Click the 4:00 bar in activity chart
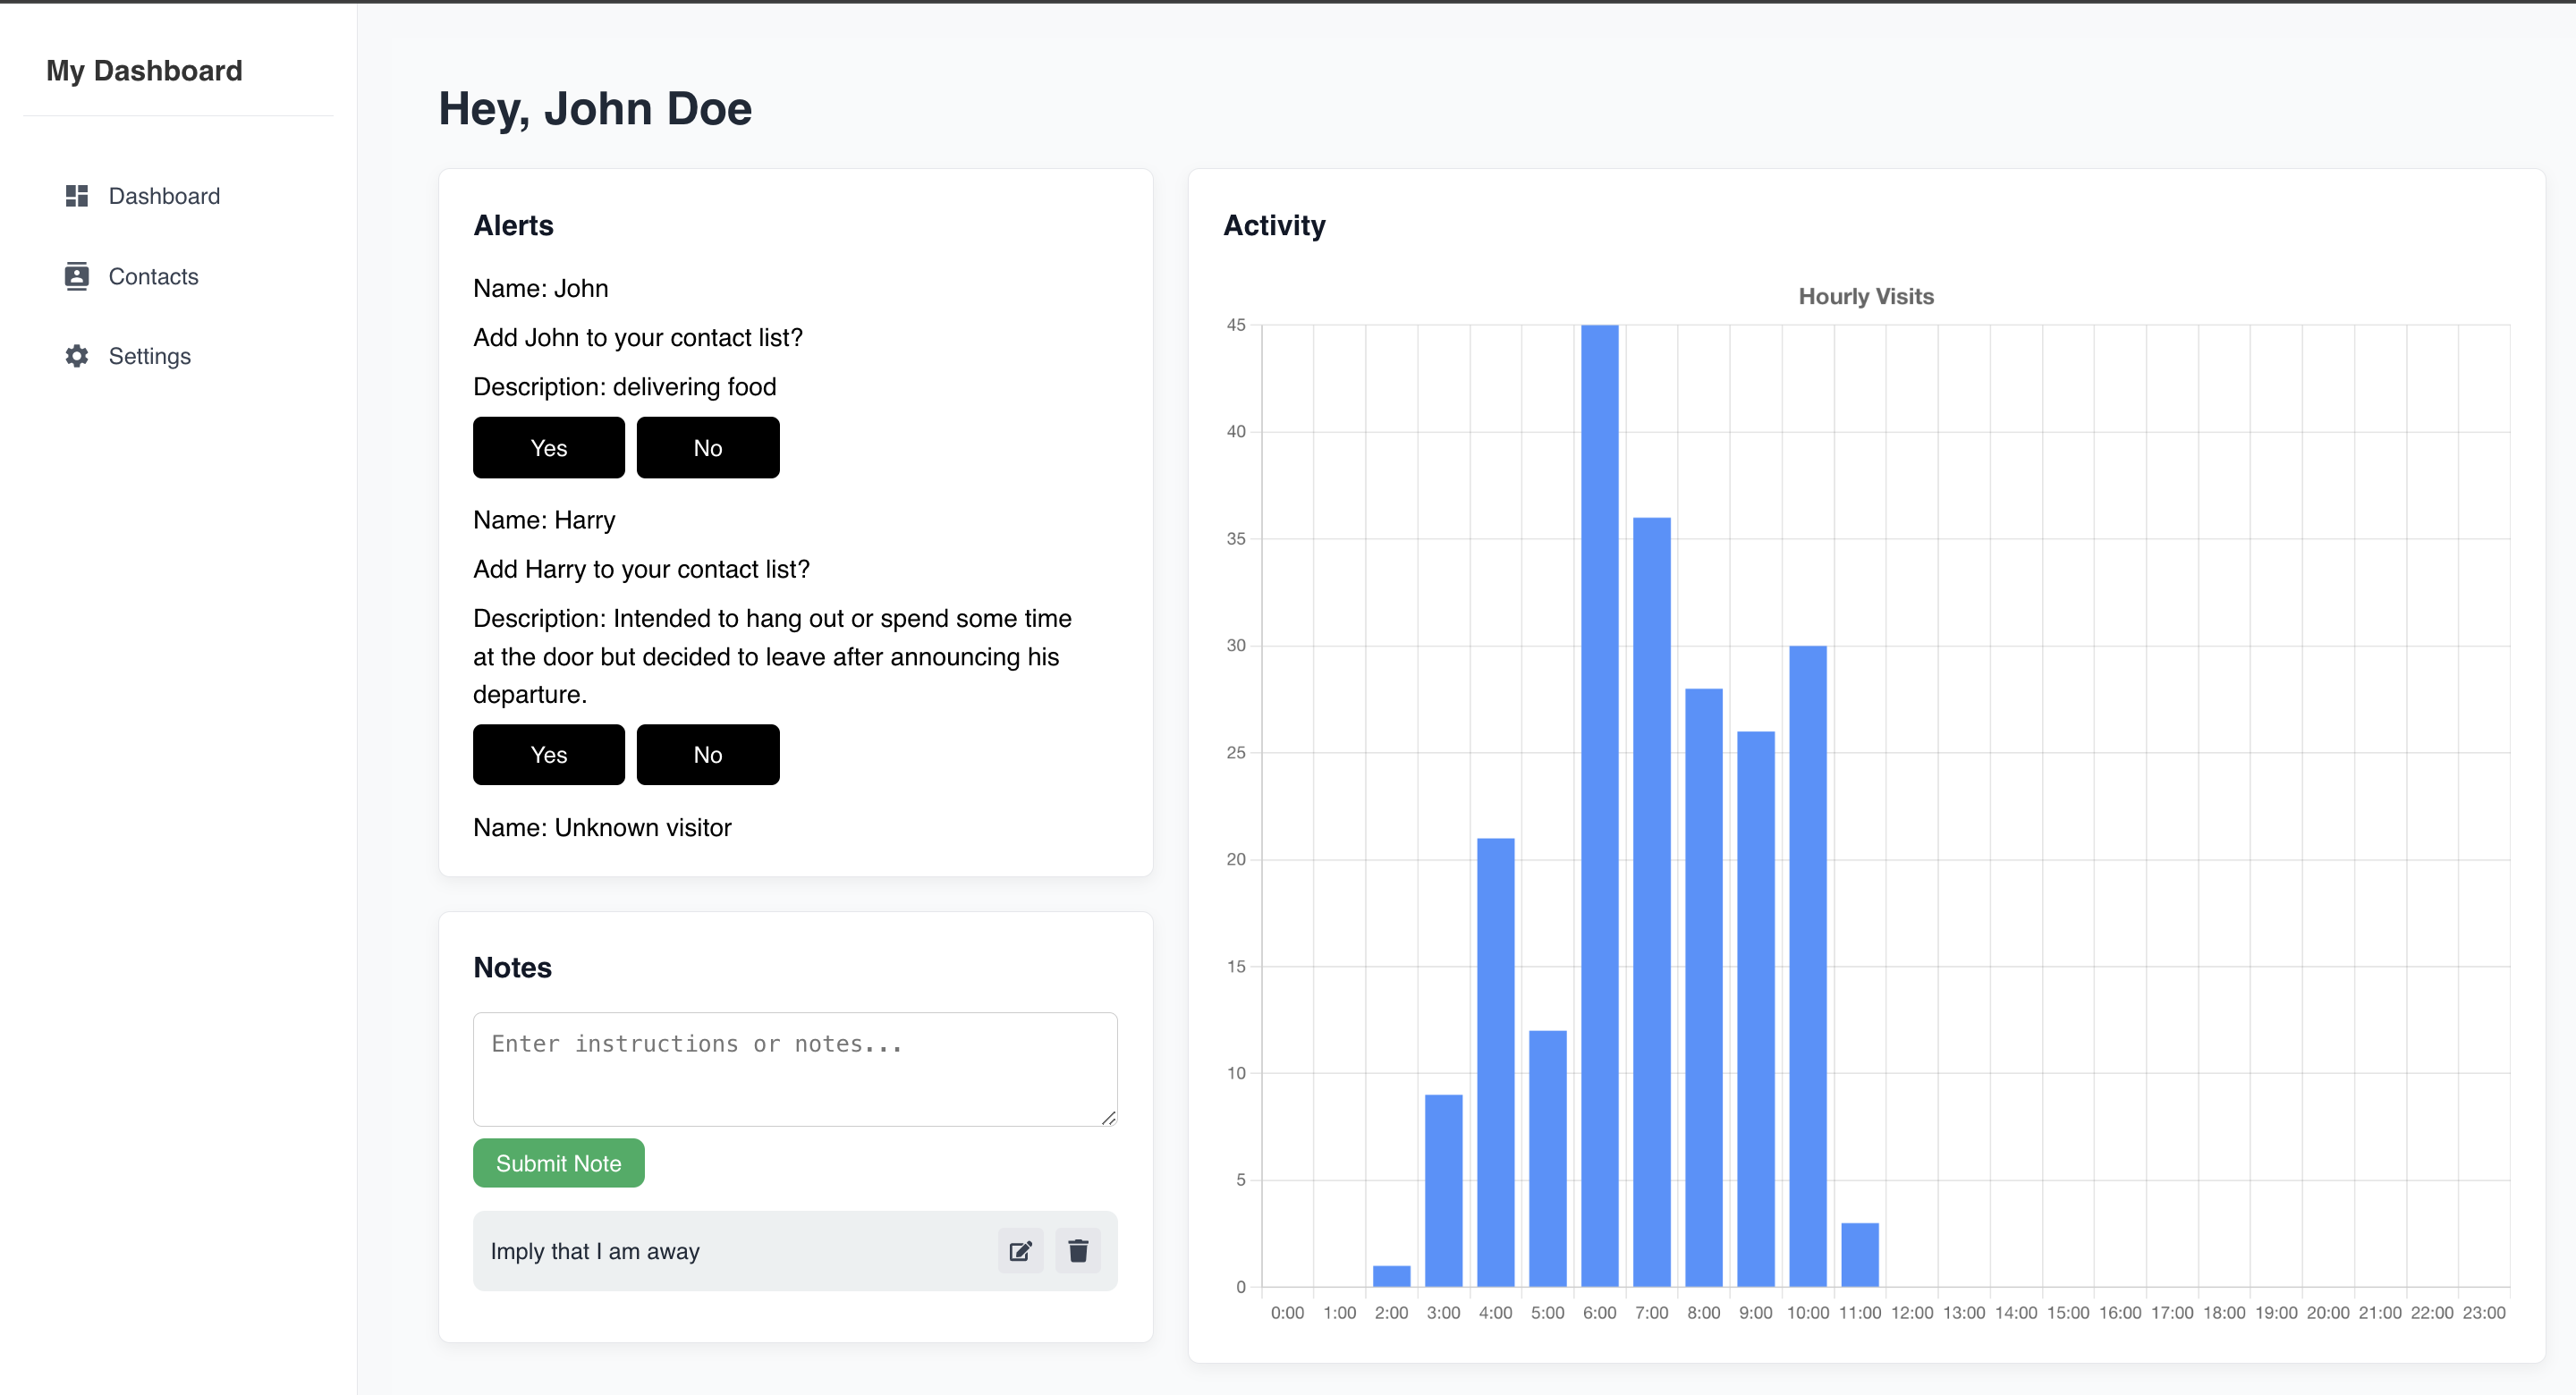Image resolution: width=2576 pixels, height=1395 pixels. (x=1495, y=1062)
